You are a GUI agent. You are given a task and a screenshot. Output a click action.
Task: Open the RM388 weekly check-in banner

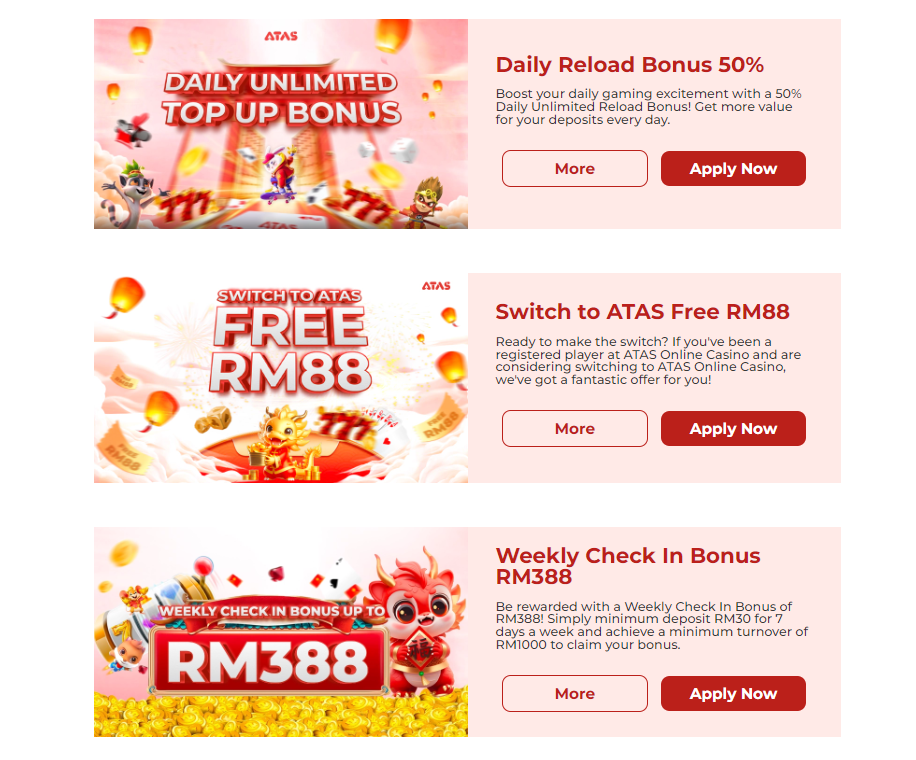(281, 632)
